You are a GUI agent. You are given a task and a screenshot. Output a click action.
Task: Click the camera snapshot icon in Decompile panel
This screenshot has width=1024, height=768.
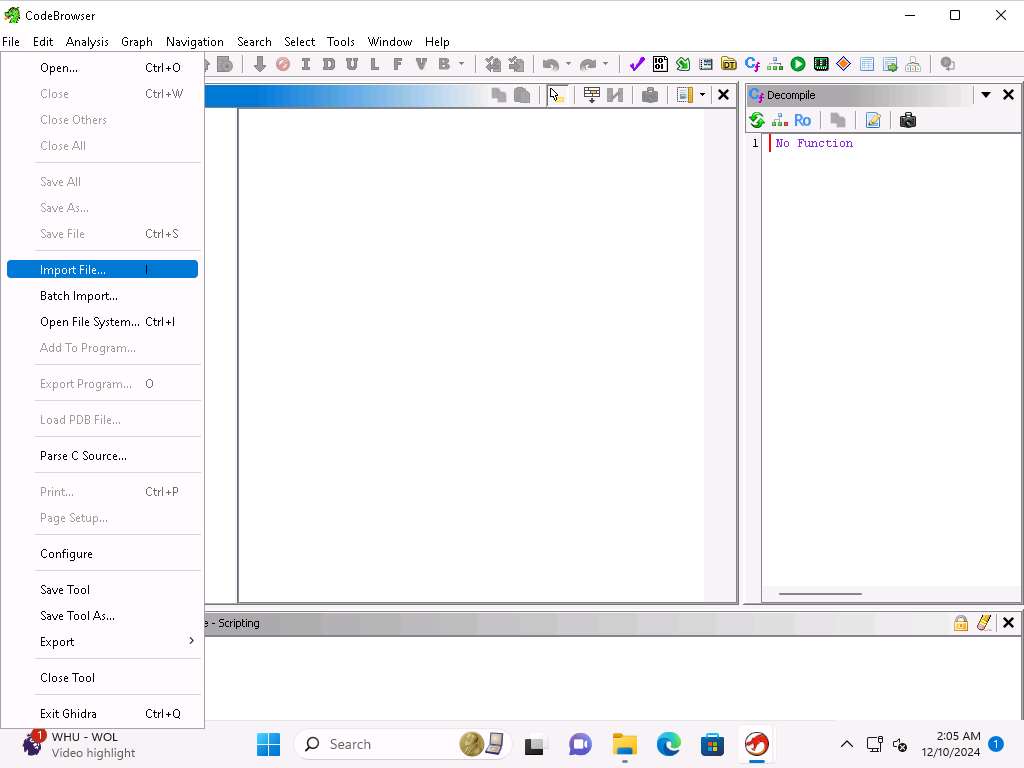(908, 120)
